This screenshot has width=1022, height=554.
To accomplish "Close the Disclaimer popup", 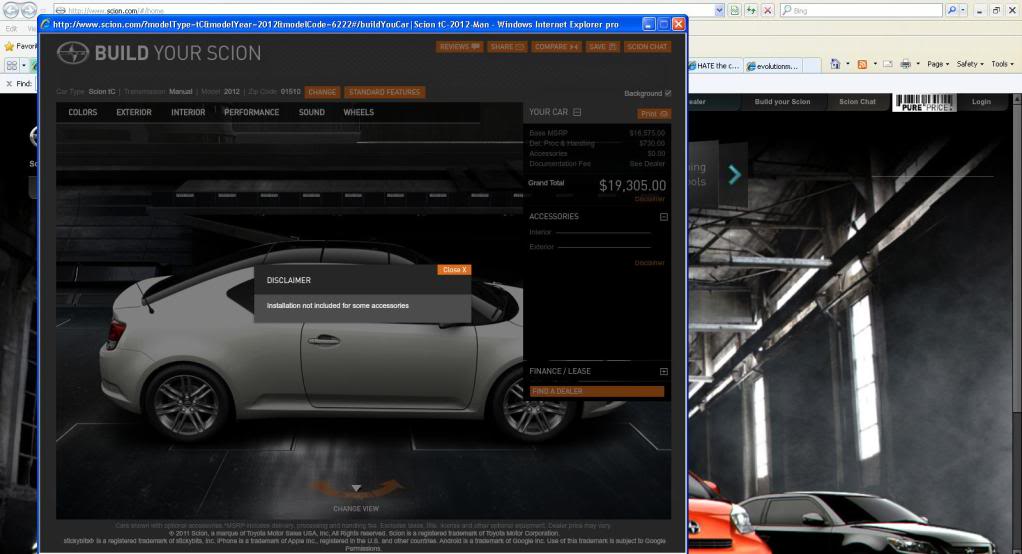I will coord(454,270).
